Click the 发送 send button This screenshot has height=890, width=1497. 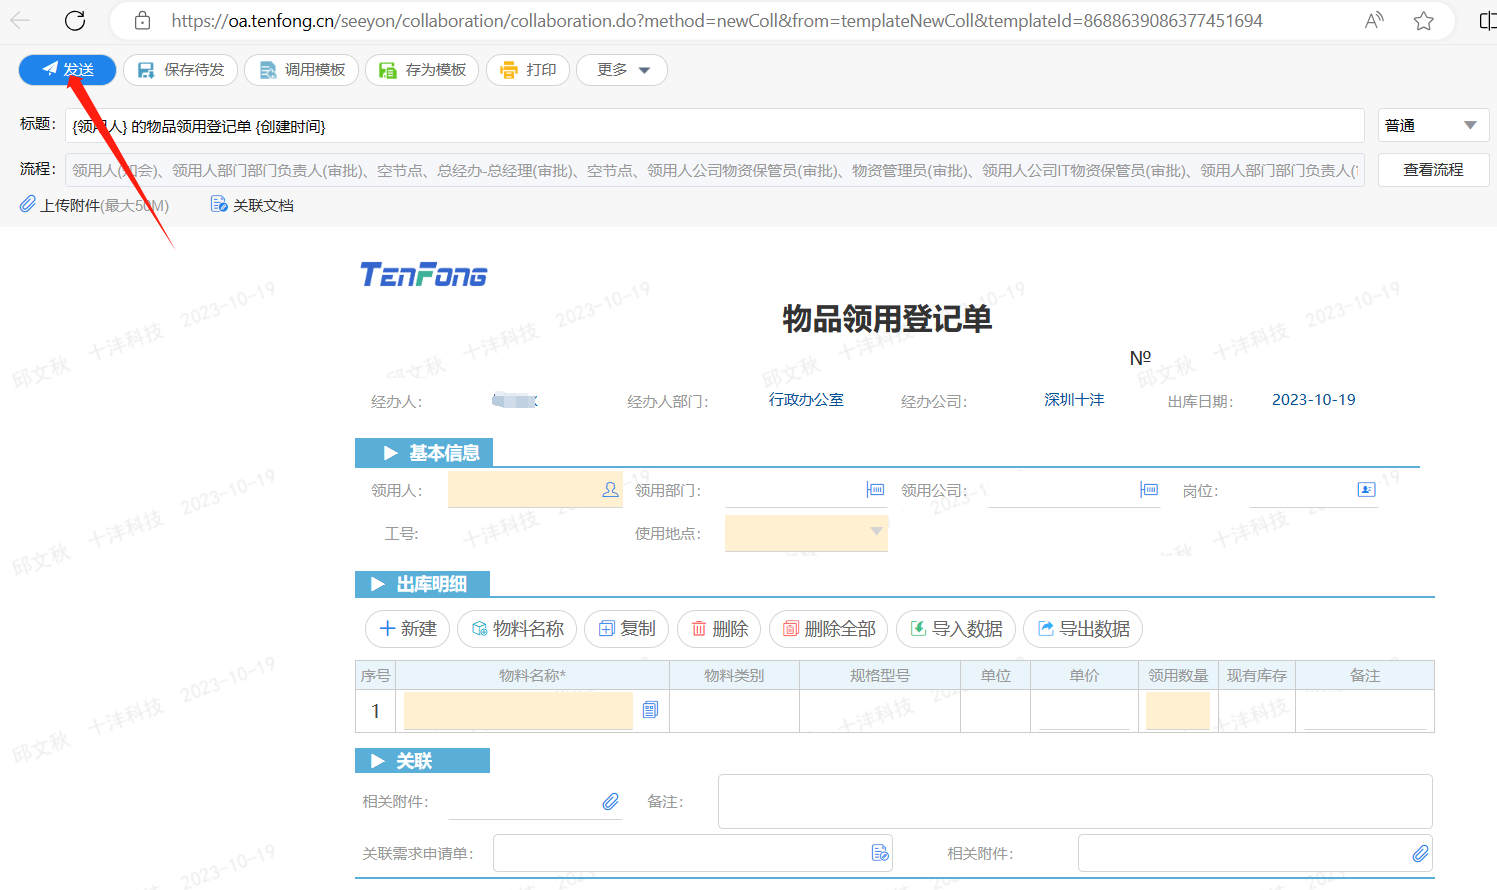point(68,70)
